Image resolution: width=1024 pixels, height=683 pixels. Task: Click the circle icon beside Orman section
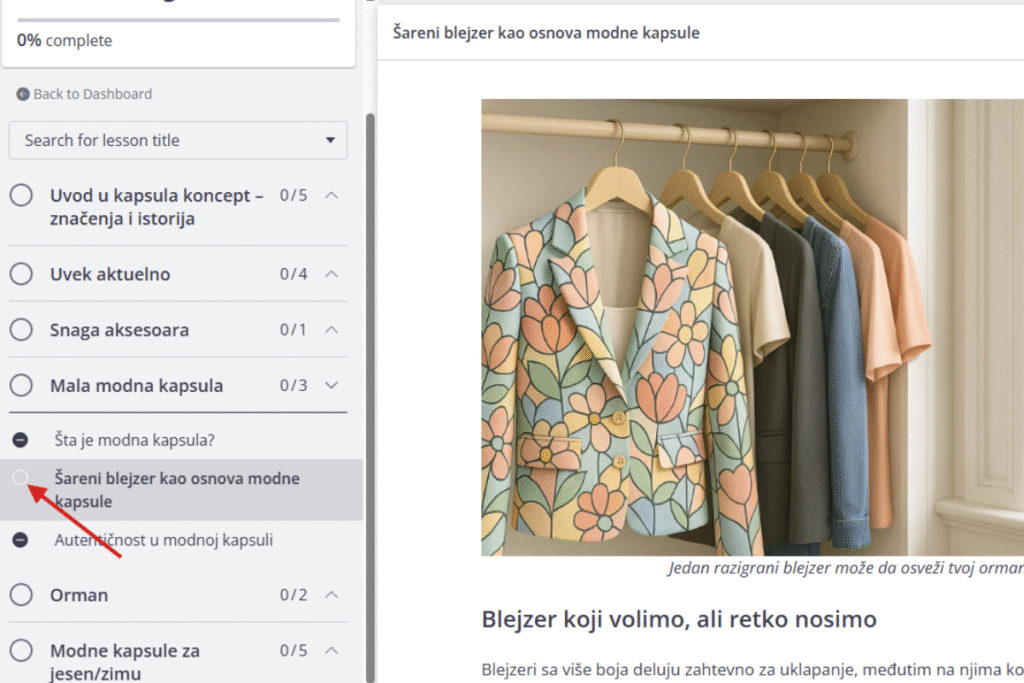[x=21, y=595]
